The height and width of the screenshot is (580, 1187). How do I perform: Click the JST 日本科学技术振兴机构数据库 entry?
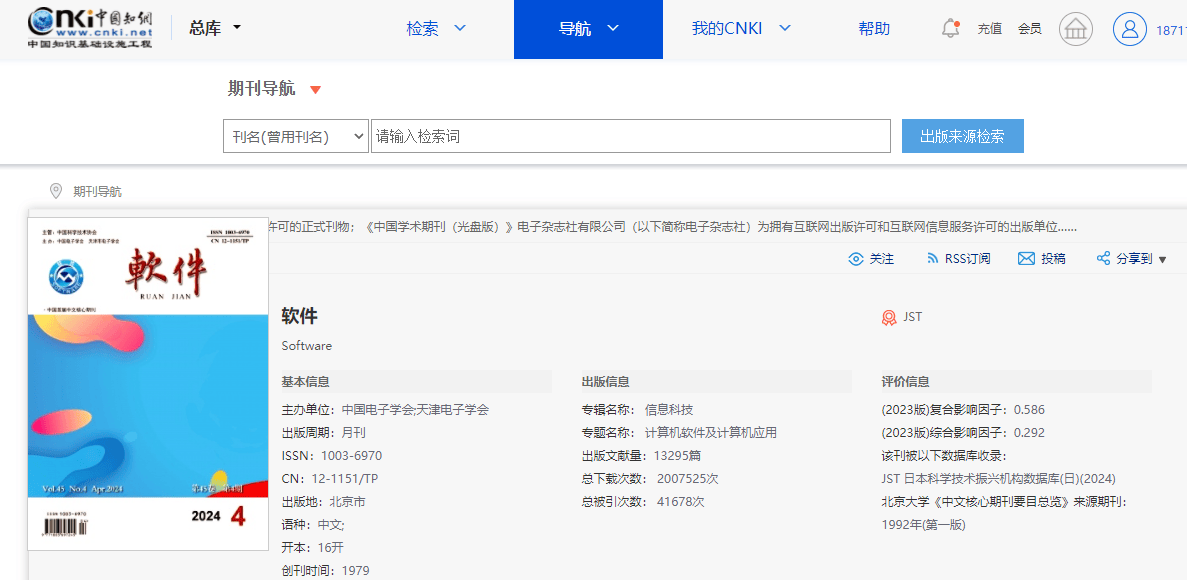[x=999, y=479]
